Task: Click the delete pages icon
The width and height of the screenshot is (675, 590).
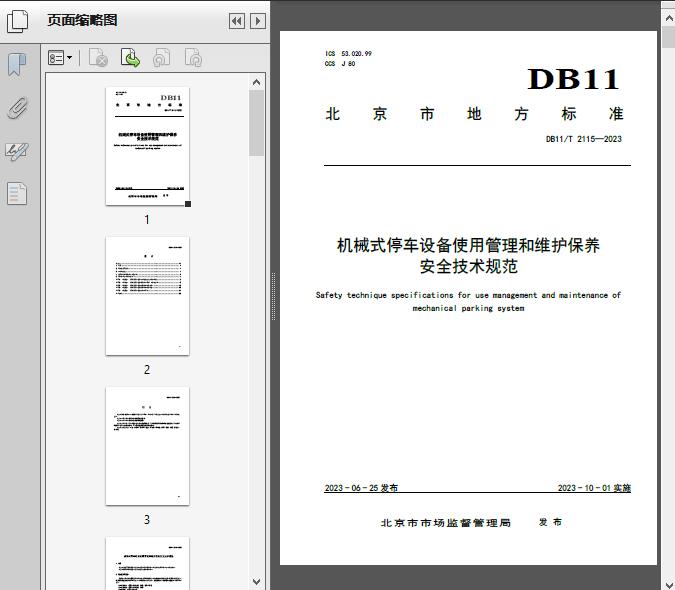Action: pos(98,58)
